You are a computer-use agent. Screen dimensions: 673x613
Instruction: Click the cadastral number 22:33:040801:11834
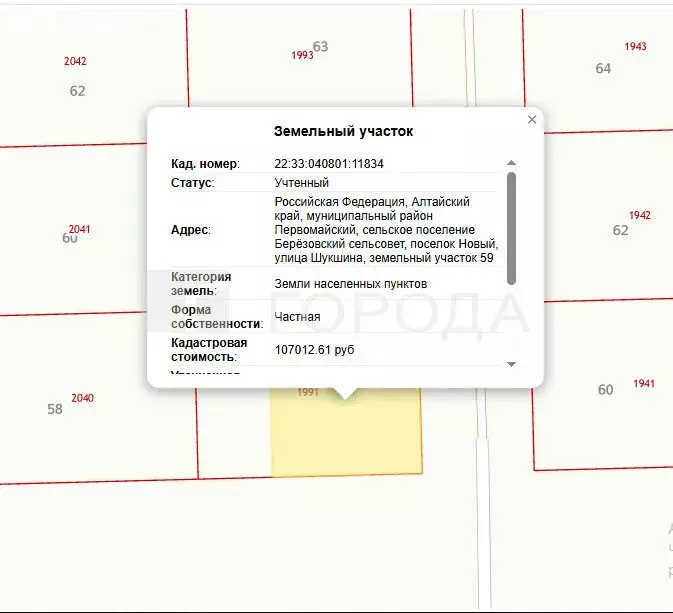[x=329, y=163]
